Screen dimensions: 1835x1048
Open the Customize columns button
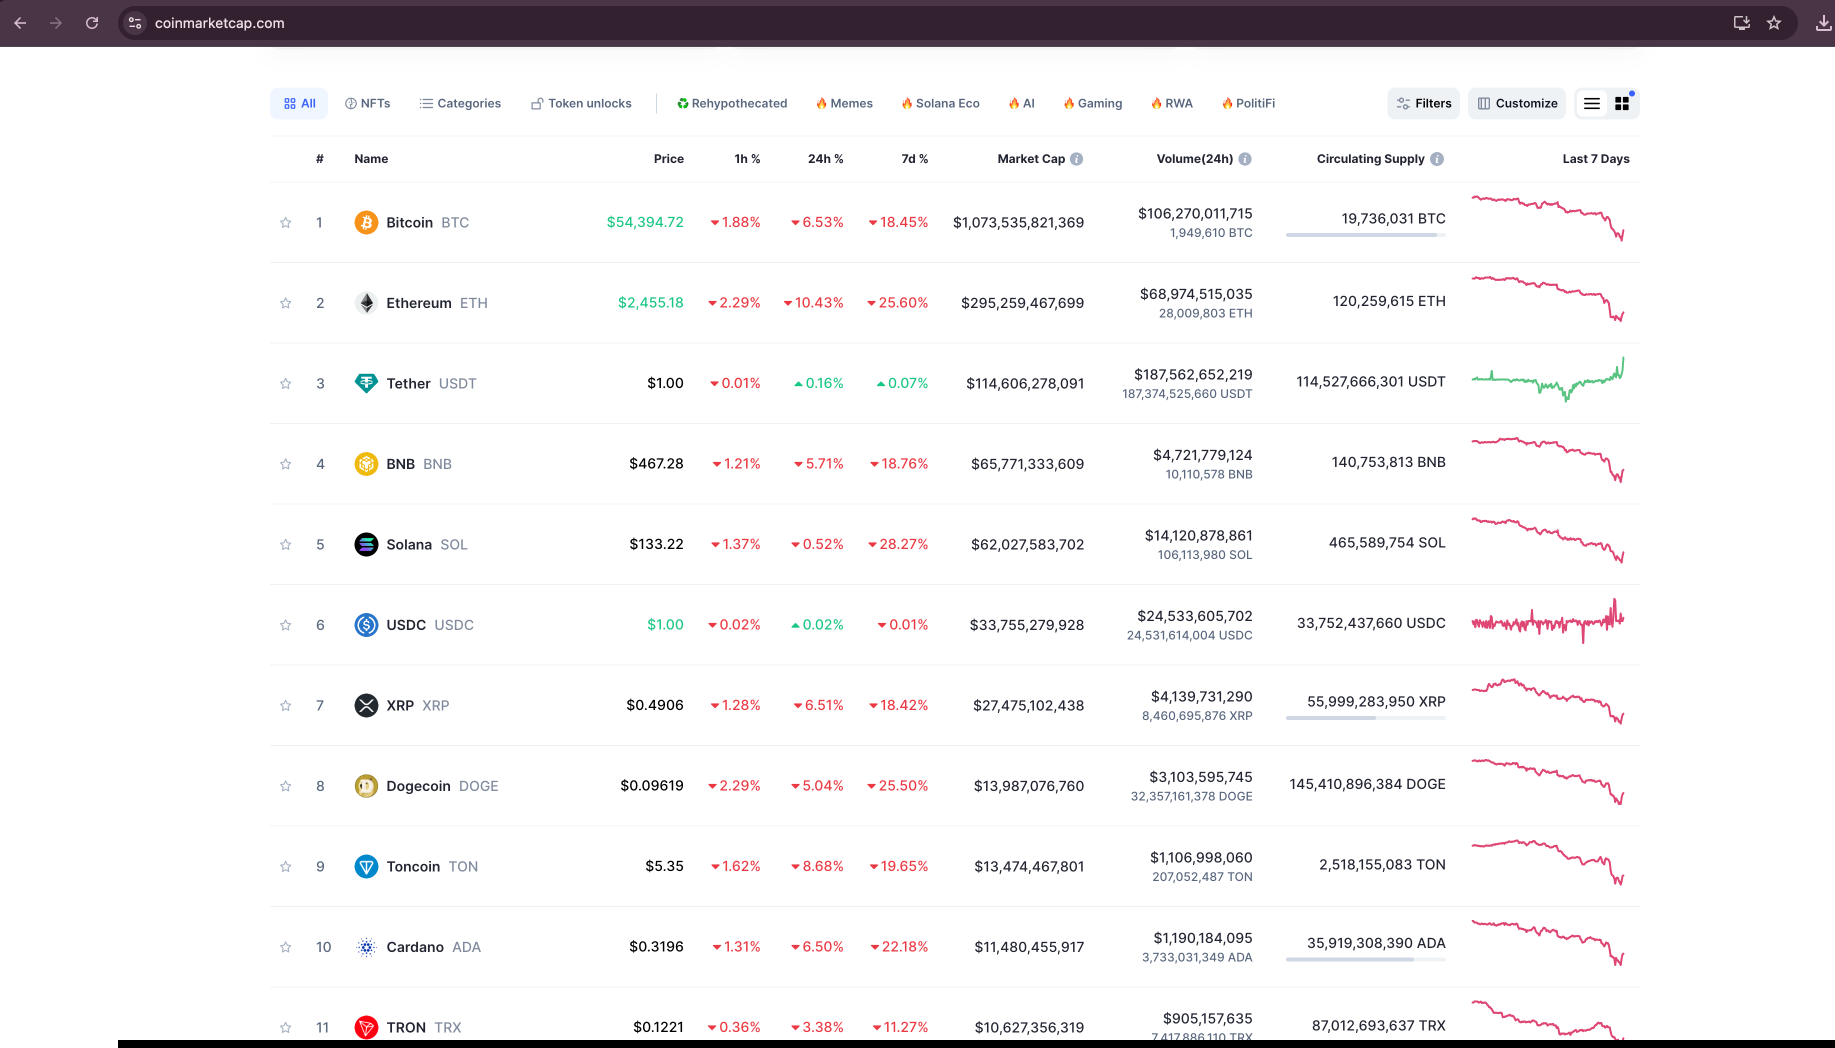(x=1517, y=103)
